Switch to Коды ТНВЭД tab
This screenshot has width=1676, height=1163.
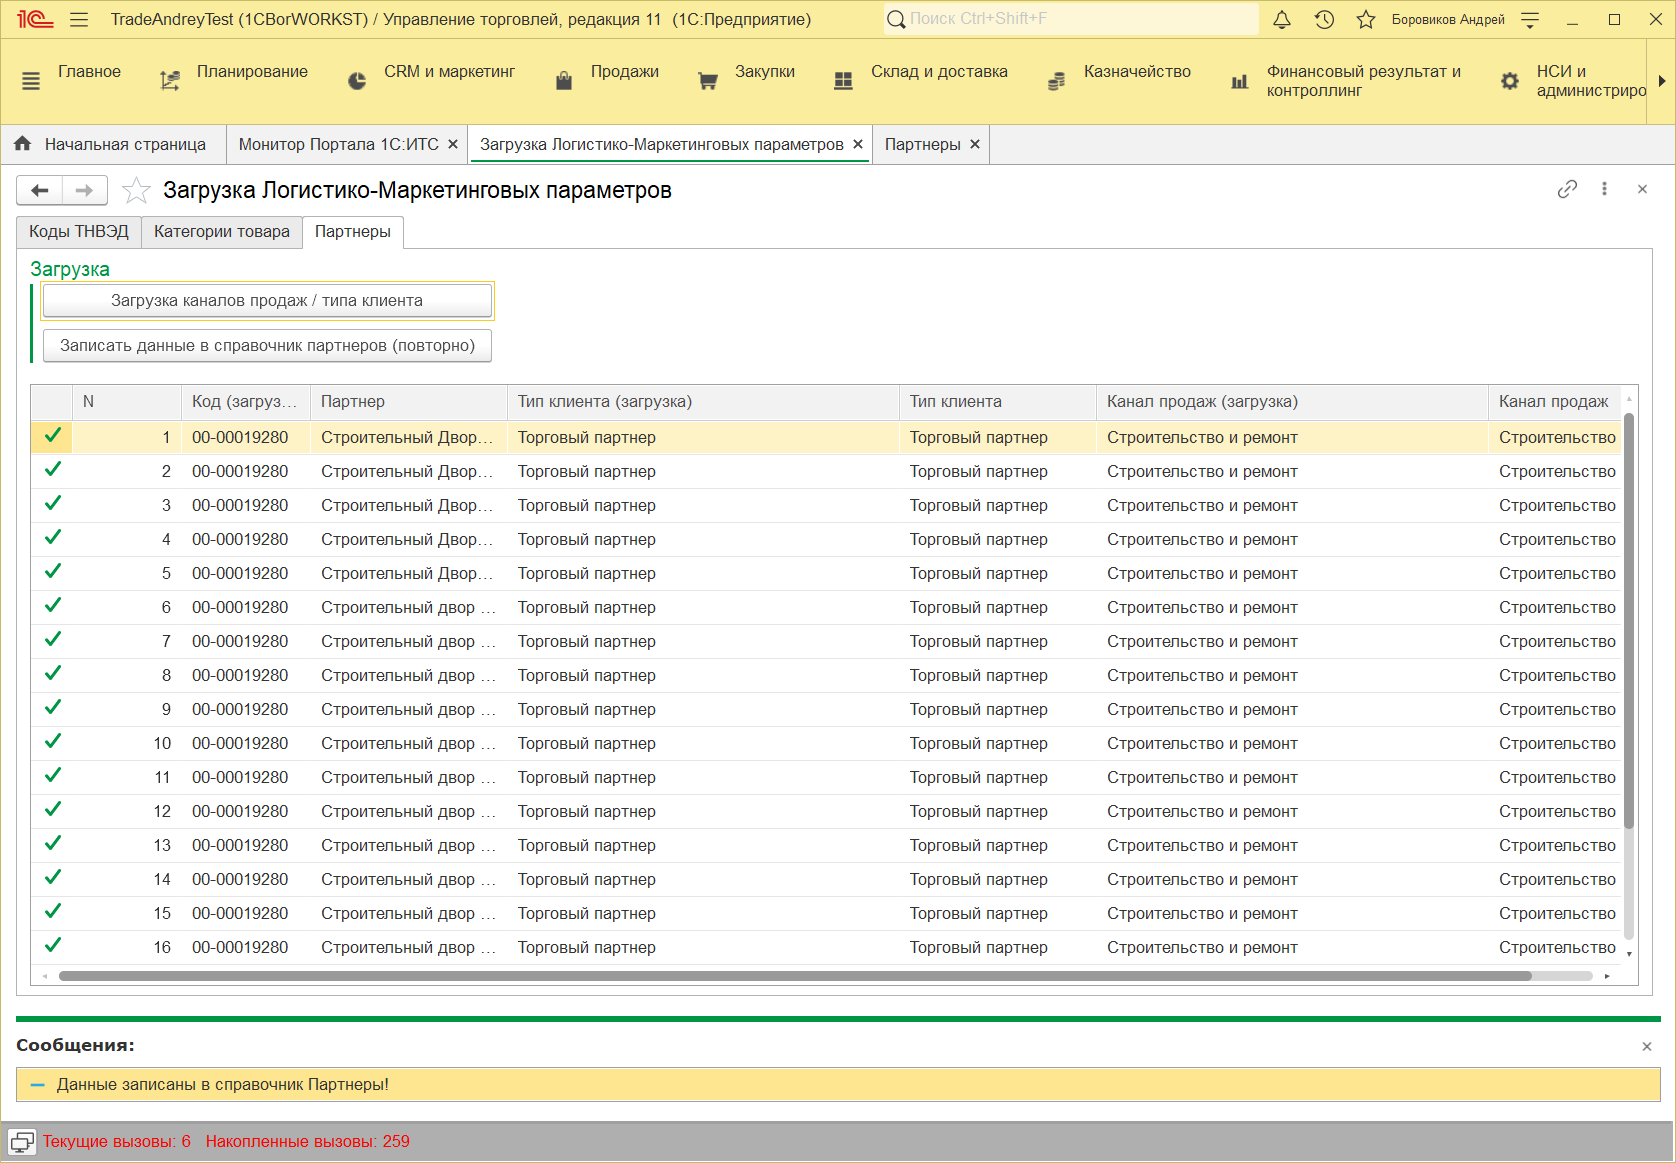[79, 231]
